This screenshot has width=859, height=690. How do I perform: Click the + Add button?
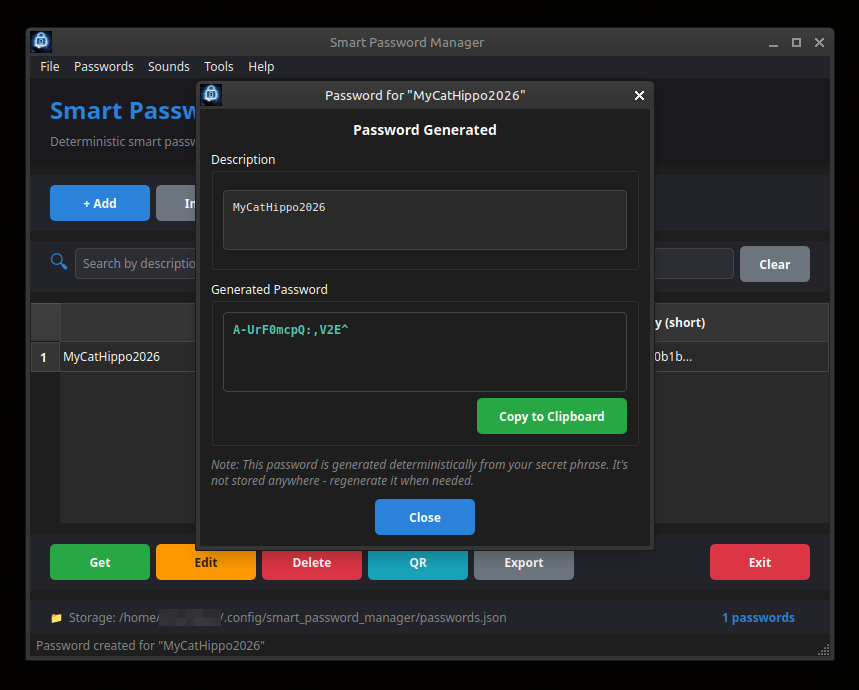tap(100, 203)
